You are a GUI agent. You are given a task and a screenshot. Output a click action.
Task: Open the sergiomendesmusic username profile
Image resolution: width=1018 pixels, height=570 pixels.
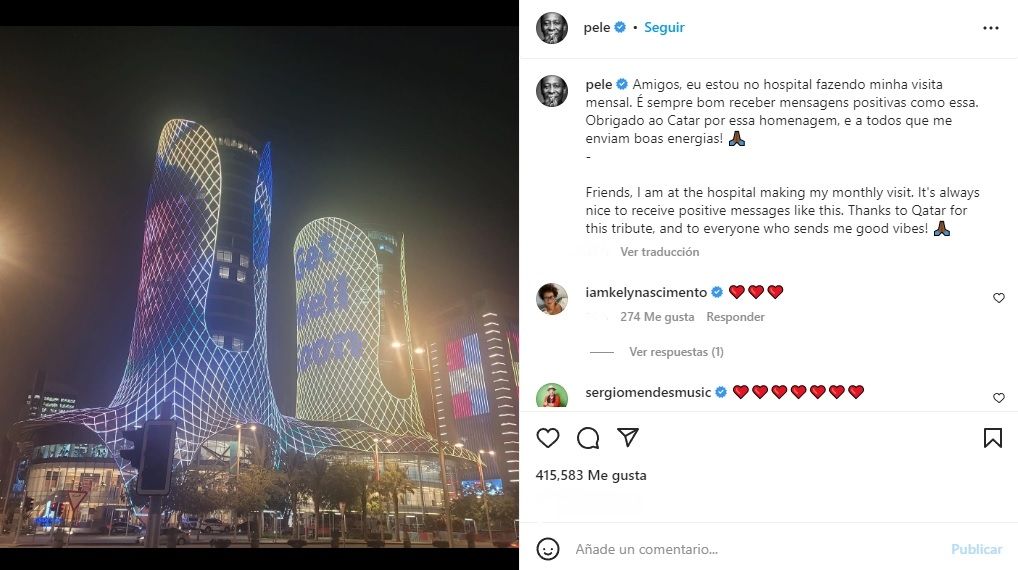pos(648,392)
